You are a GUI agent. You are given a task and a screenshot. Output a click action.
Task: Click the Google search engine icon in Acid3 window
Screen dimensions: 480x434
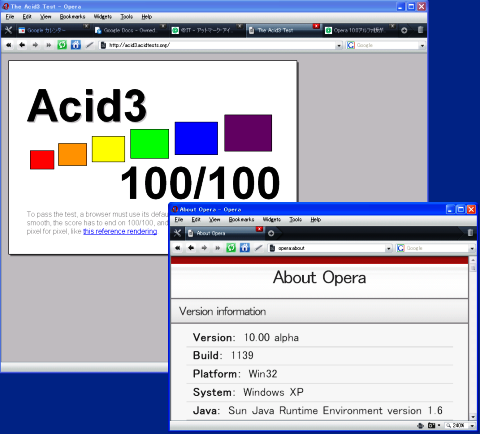point(350,45)
